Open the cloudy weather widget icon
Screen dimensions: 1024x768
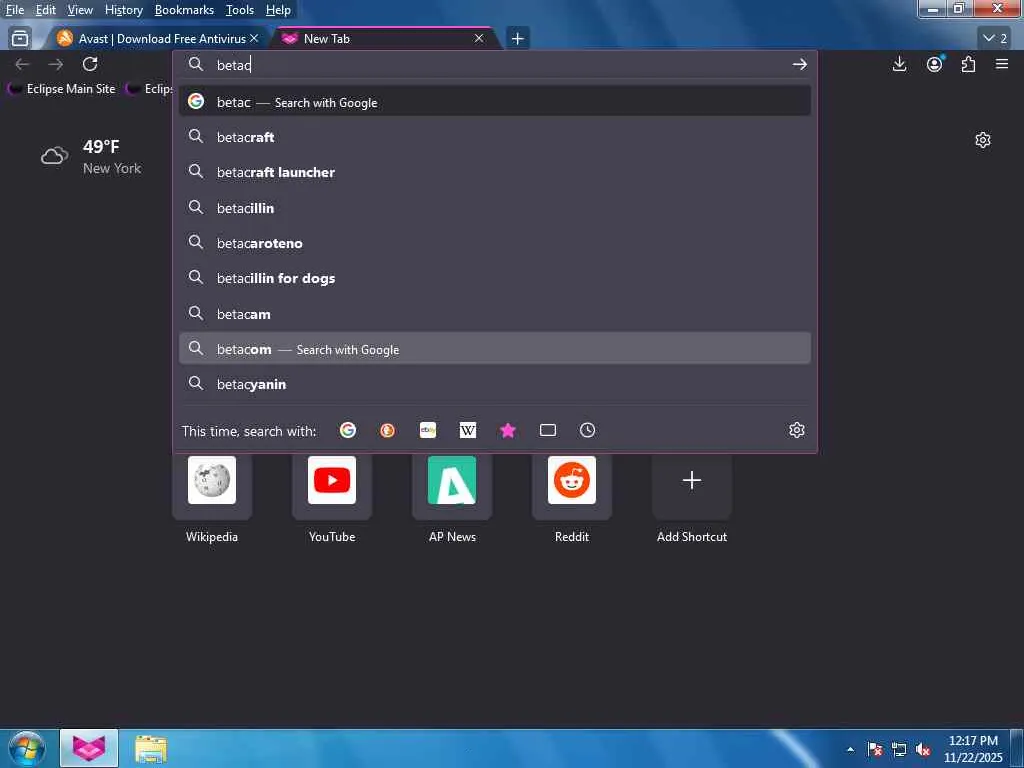(54, 156)
